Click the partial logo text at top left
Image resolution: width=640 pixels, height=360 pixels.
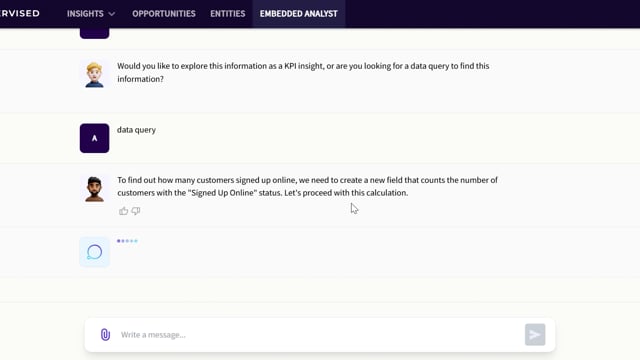pyautogui.click(x=20, y=13)
